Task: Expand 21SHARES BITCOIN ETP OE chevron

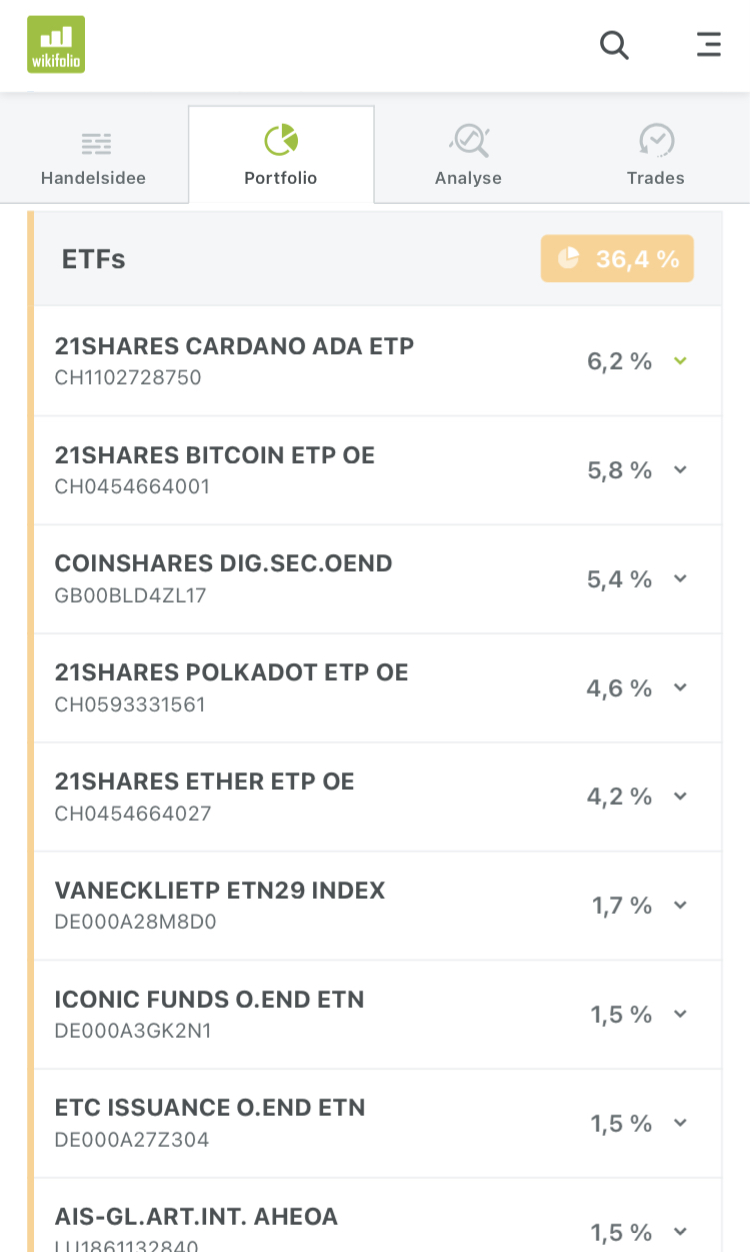Action: tap(681, 470)
